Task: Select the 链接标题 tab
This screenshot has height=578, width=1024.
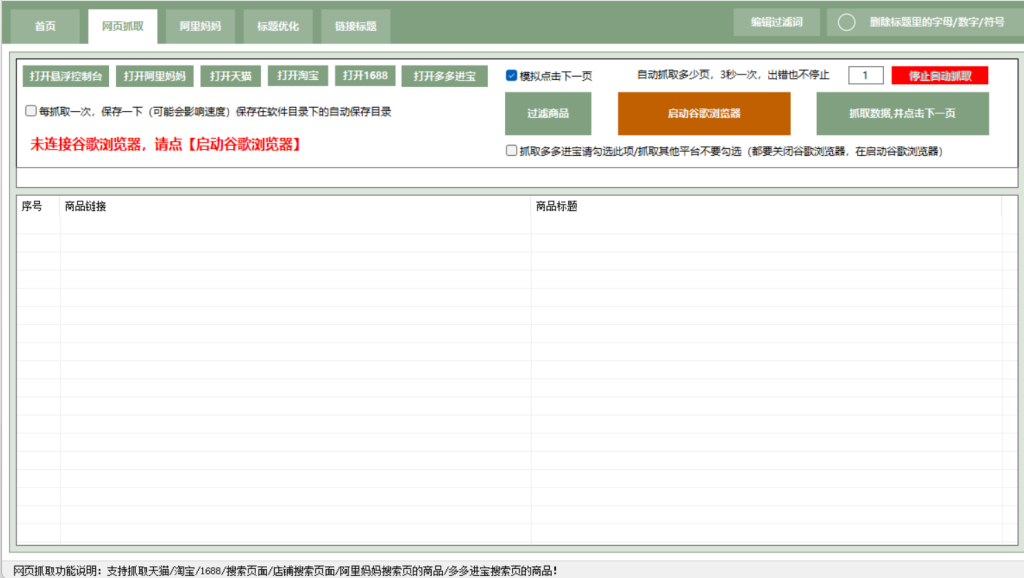Action: pos(355,26)
